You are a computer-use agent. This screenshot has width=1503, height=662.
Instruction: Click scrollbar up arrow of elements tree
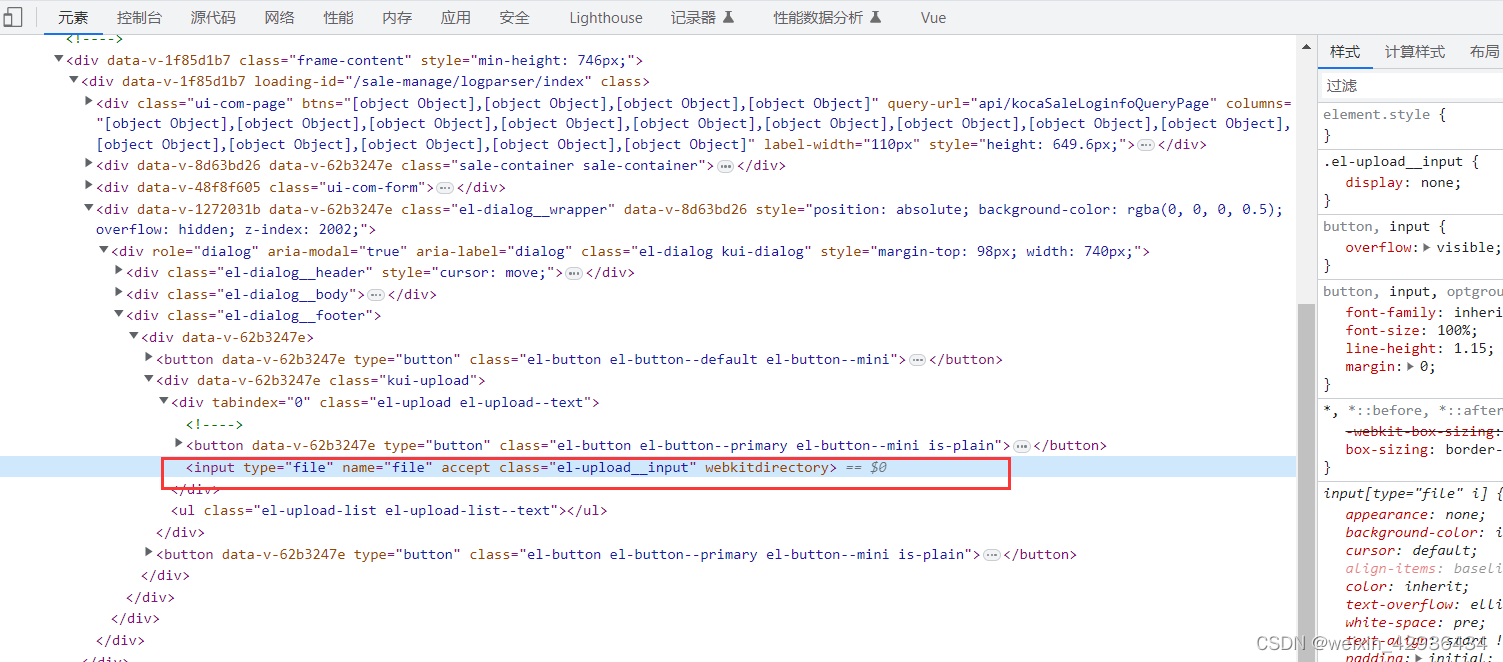(x=1306, y=46)
